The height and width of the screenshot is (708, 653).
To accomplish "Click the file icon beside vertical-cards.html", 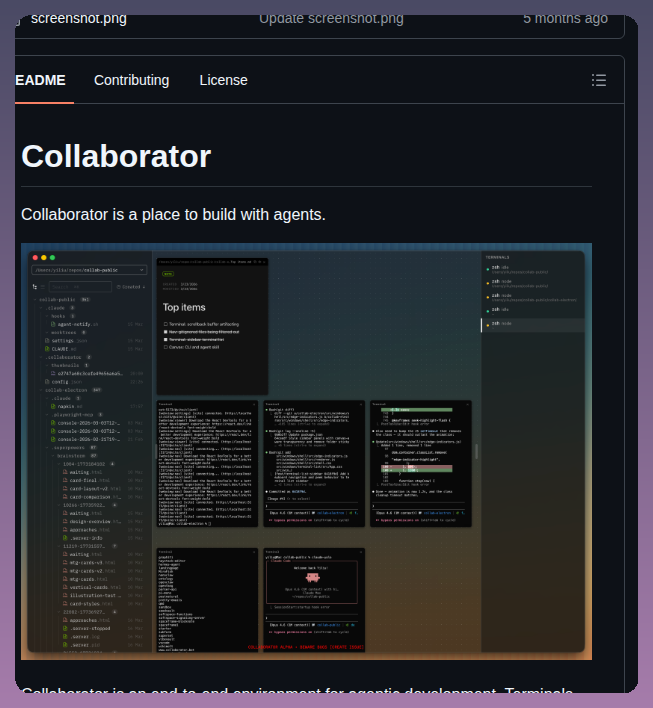I will pos(65,587).
